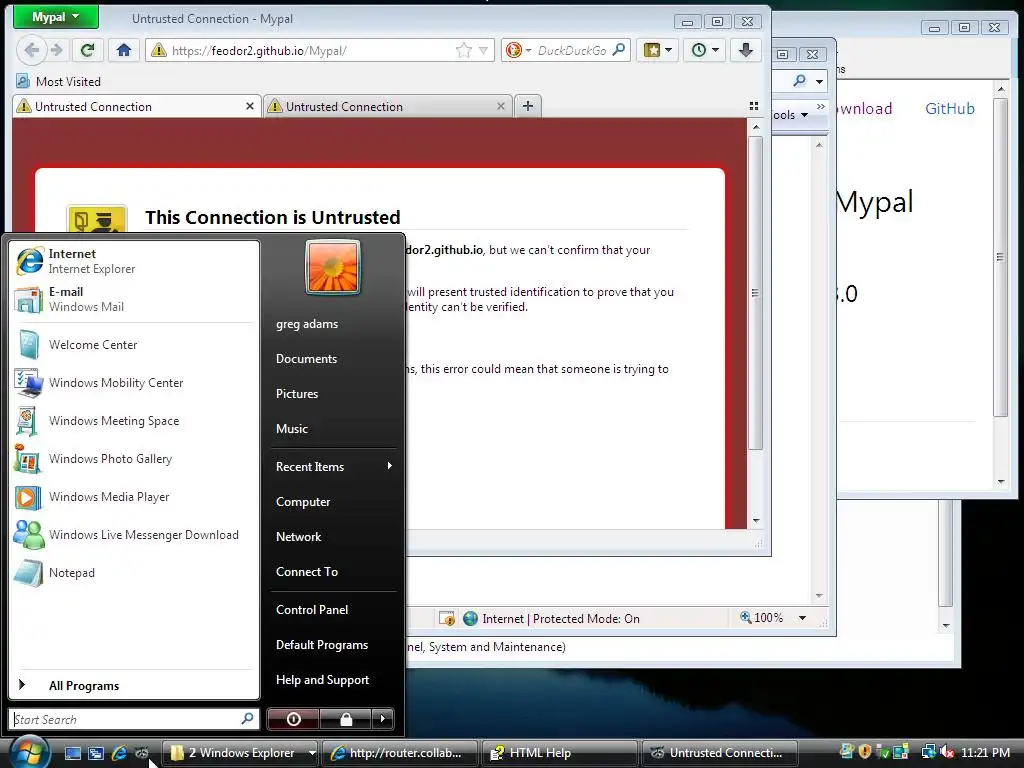Expand All Programs list

(x=134, y=685)
